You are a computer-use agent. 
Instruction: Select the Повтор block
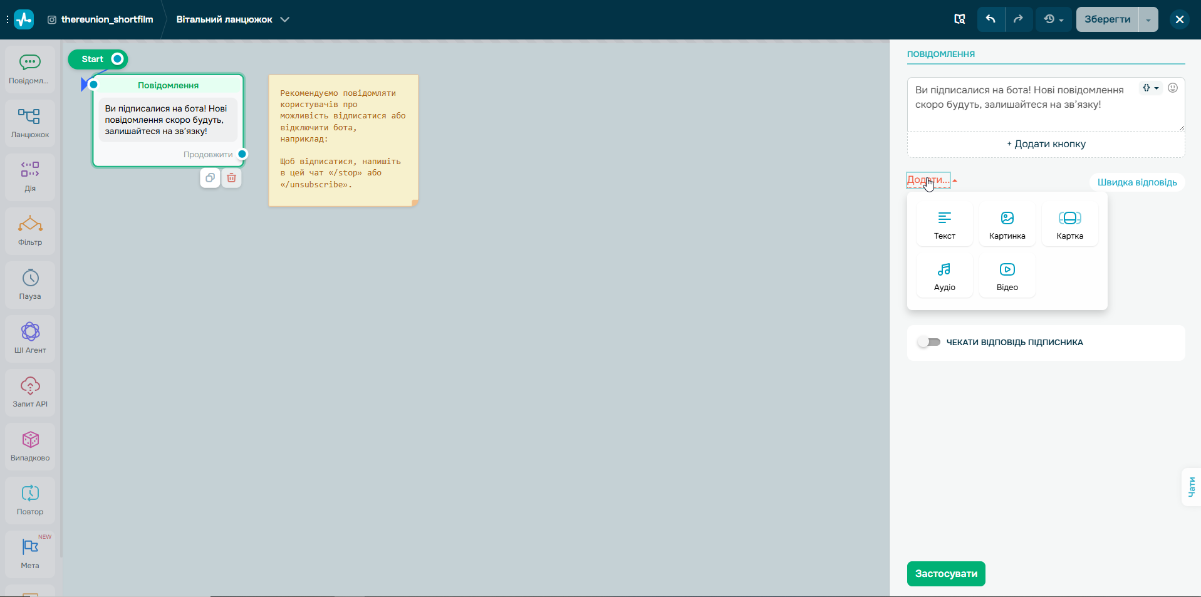(x=30, y=500)
